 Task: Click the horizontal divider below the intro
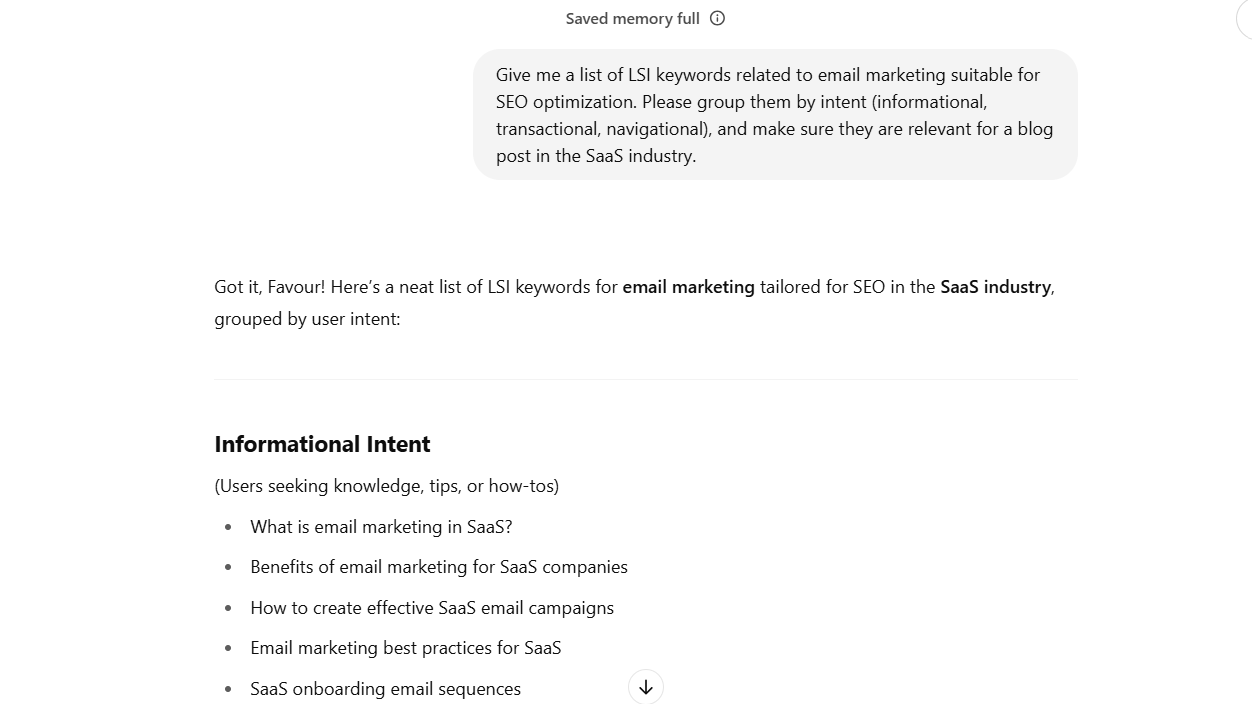pos(646,379)
